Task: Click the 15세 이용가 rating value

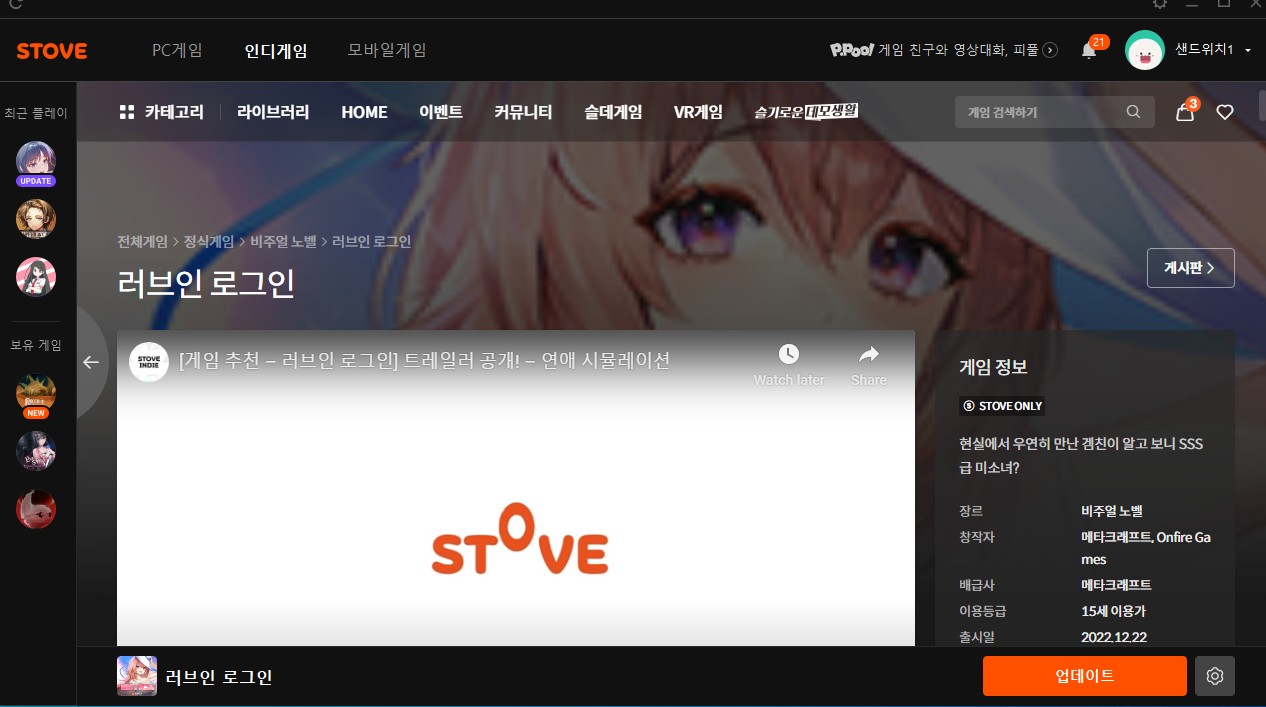Action: (1113, 611)
